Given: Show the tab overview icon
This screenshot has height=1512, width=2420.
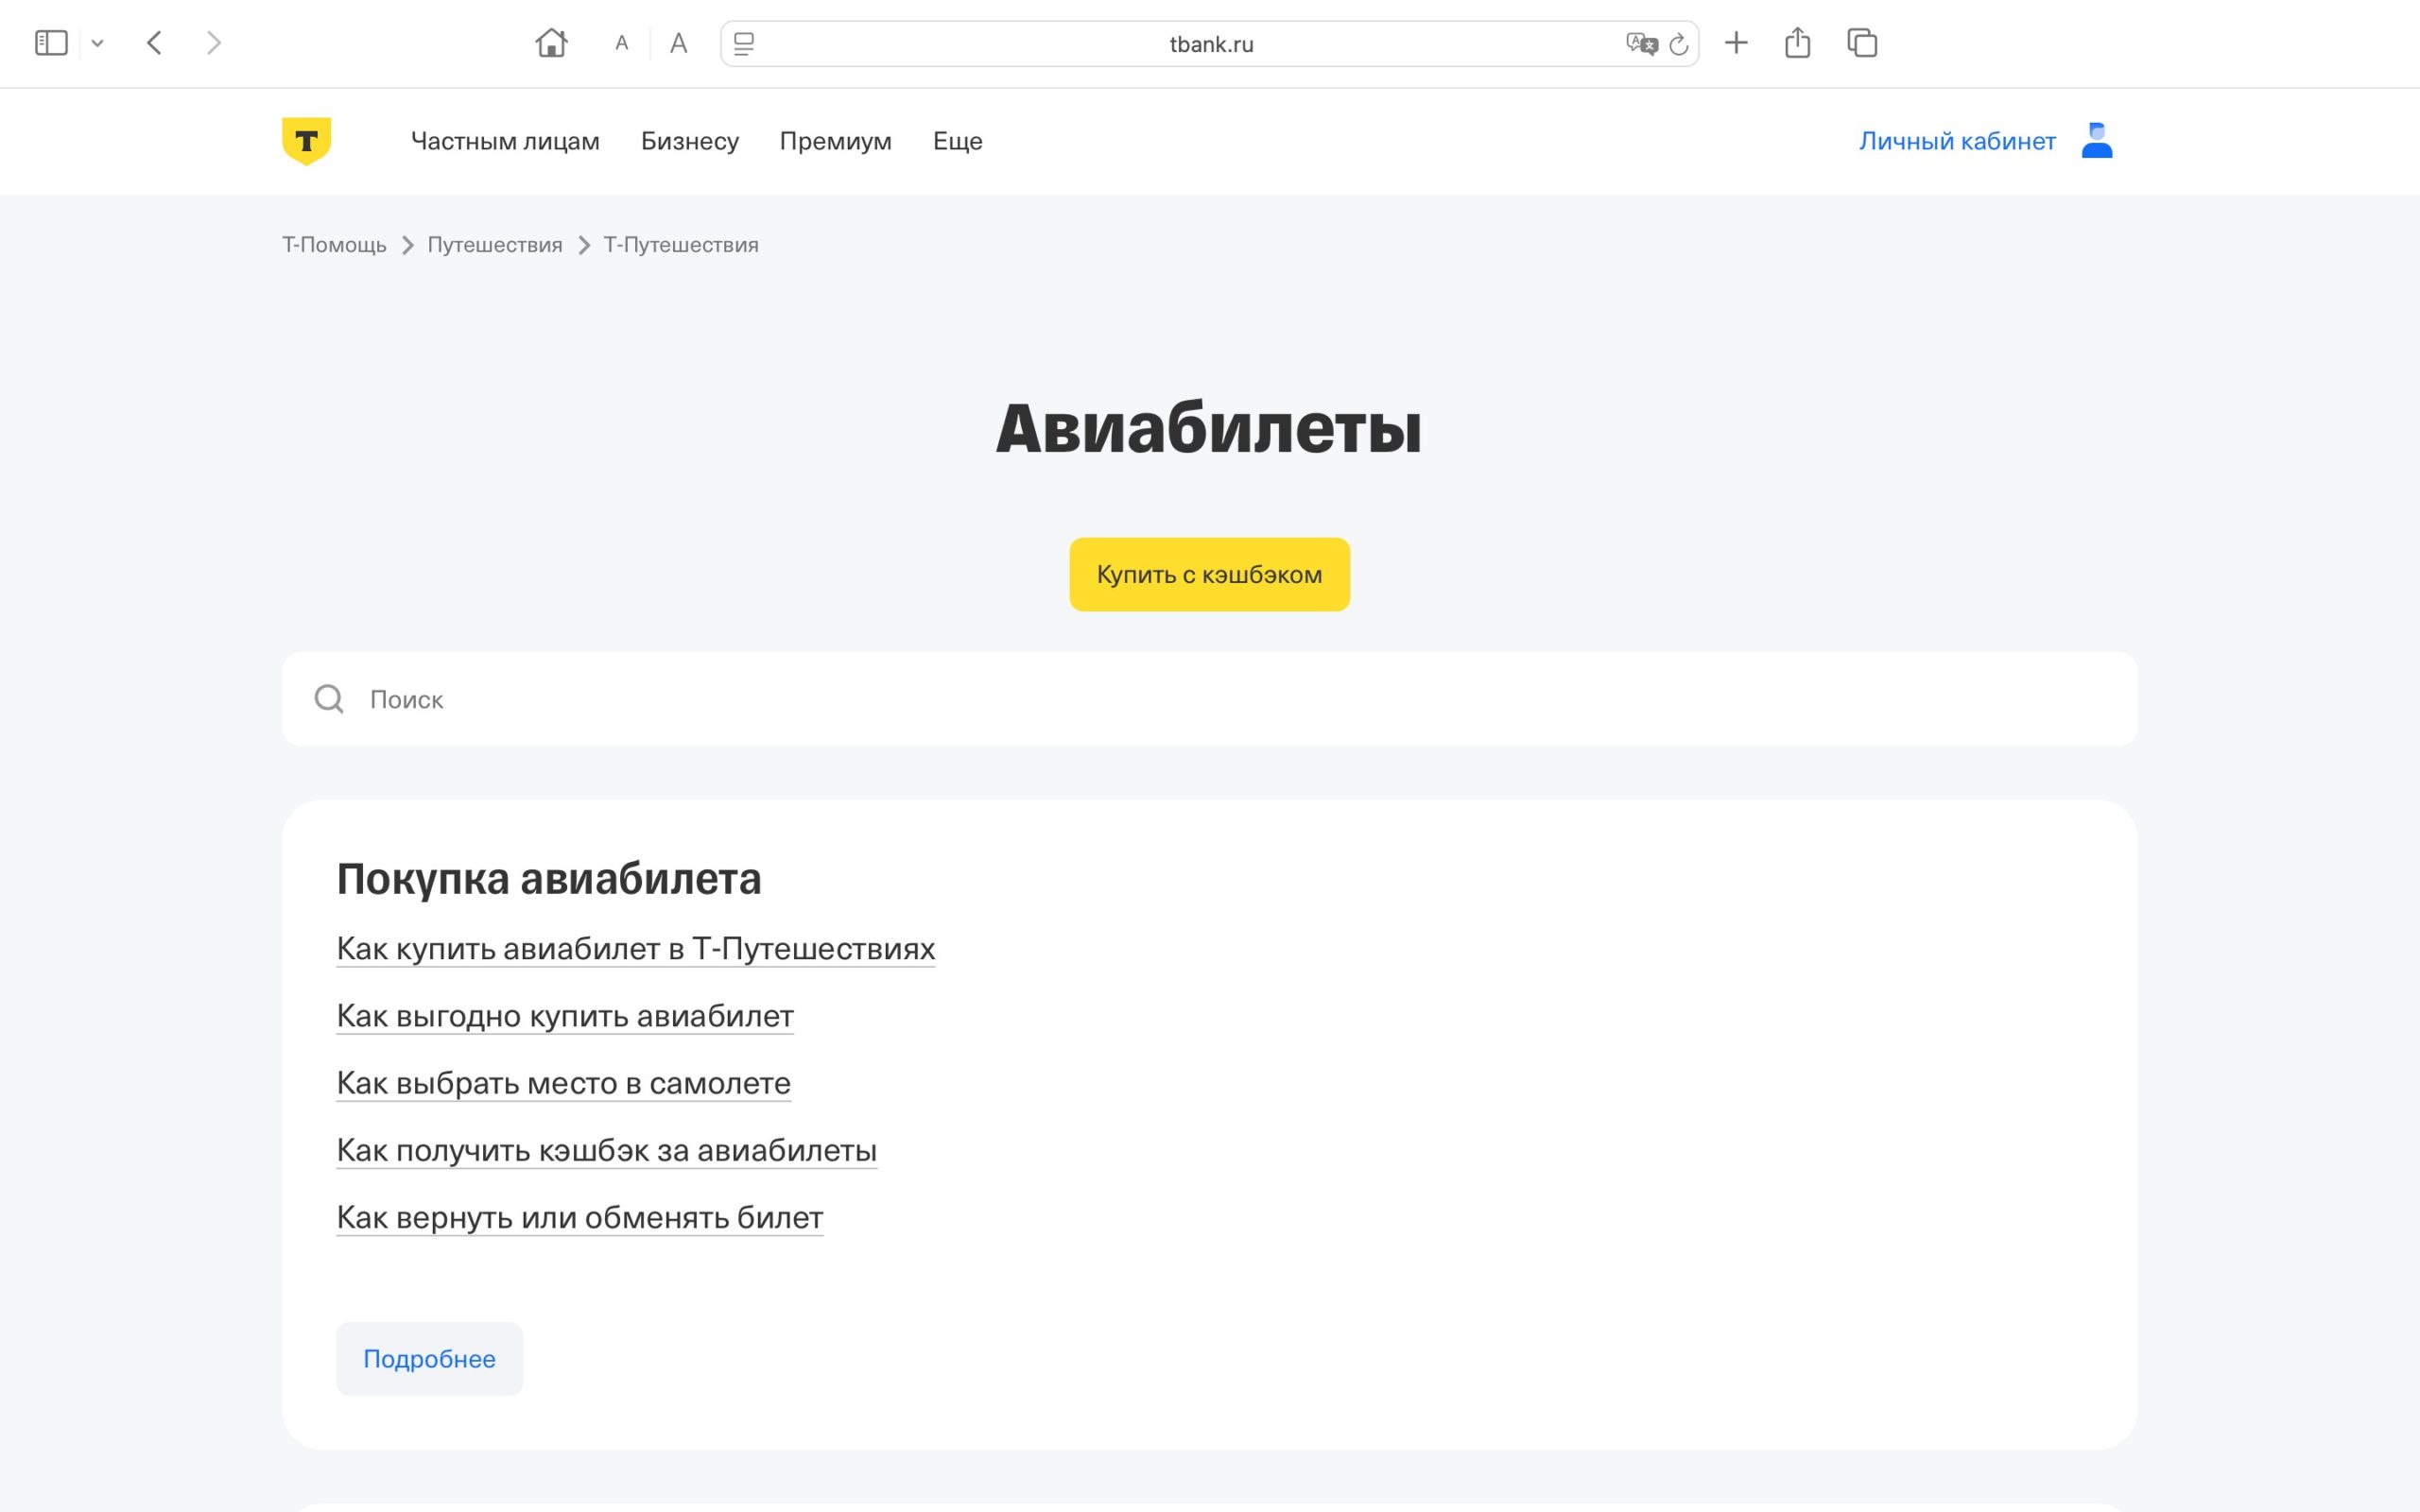Looking at the screenshot, I should 1862,43.
